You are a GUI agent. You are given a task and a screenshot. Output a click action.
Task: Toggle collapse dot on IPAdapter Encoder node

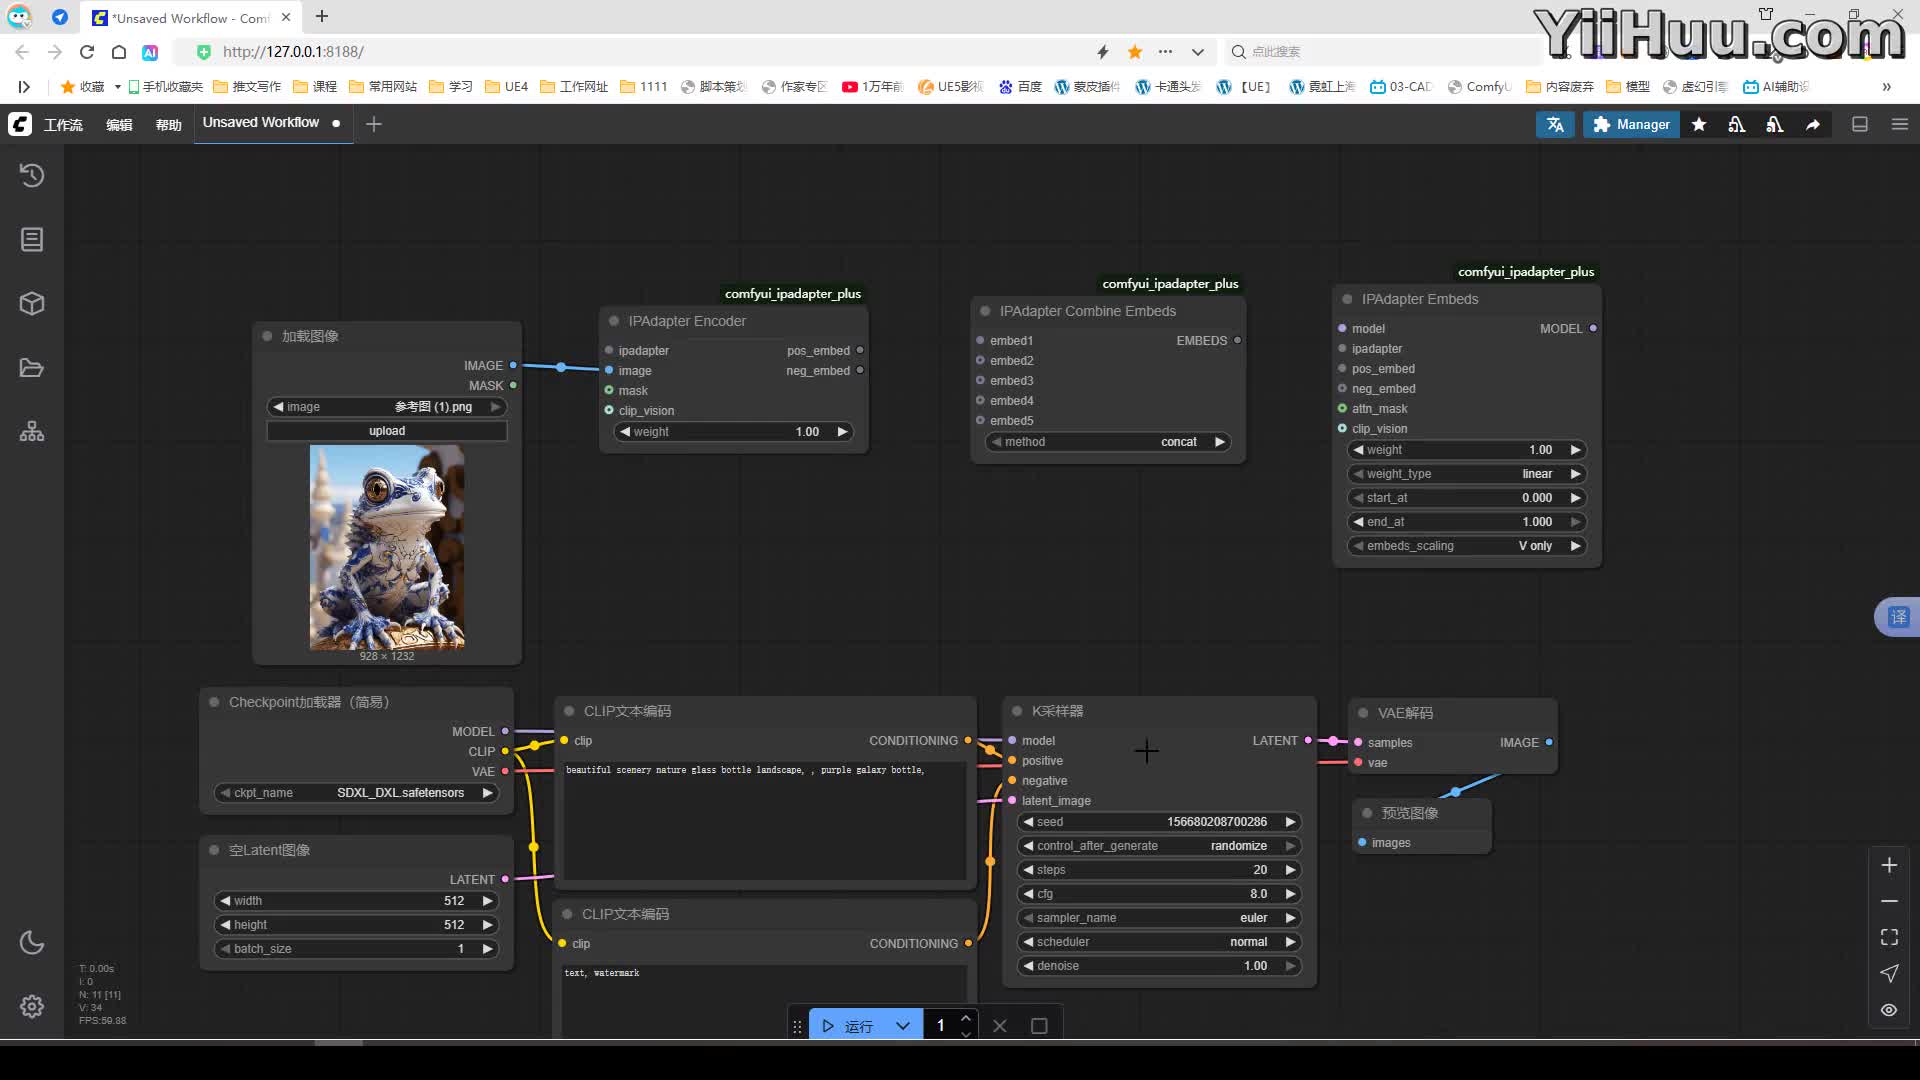coord(614,321)
